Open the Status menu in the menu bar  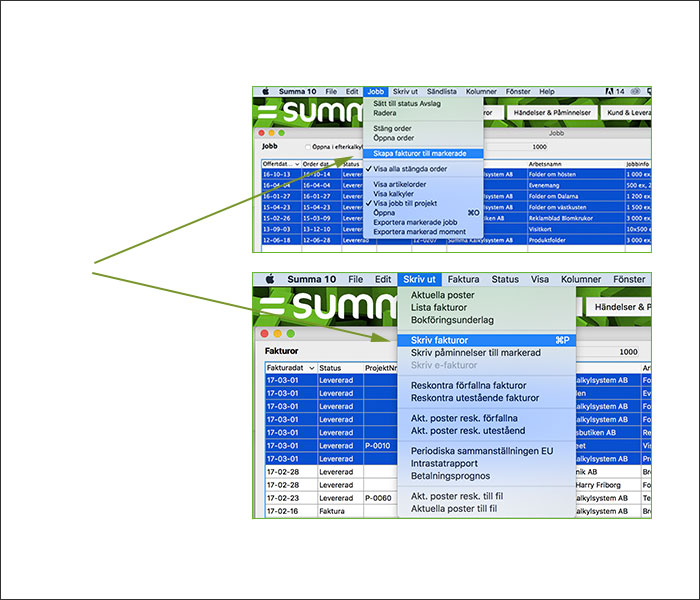[505, 279]
